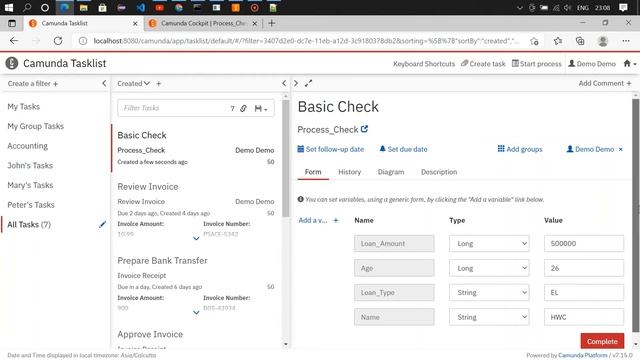
Task: Open the home navigation icon menu
Action: (x=630, y=64)
